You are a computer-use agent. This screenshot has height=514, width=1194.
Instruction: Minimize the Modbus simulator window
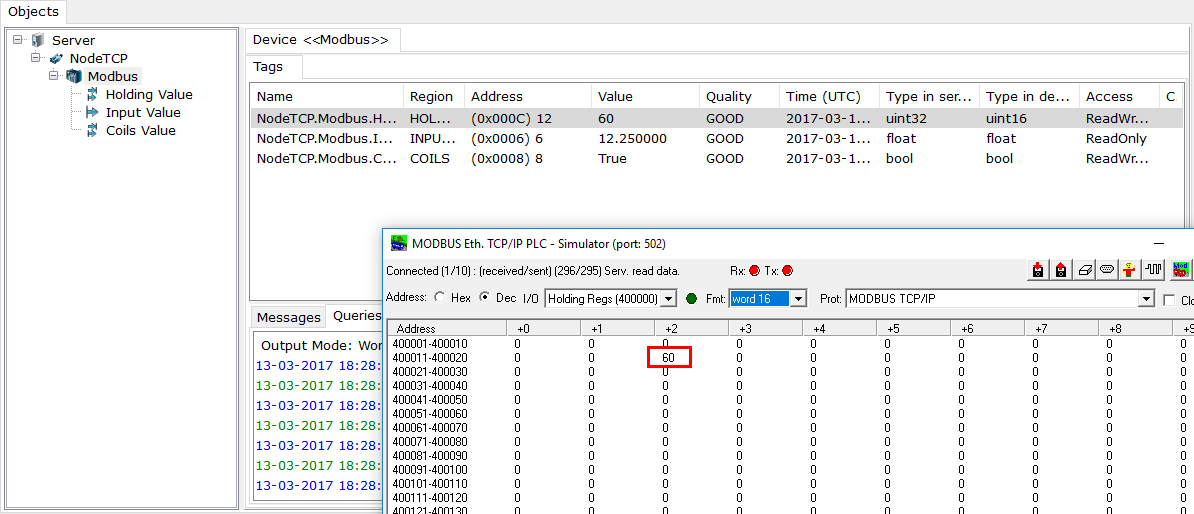[1160, 243]
